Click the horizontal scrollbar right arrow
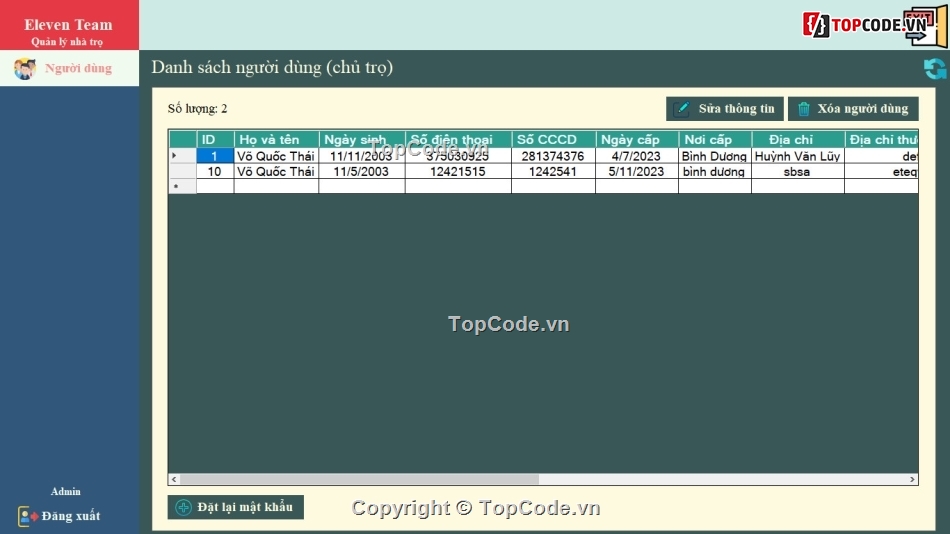The height and width of the screenshot is (534, 950). [912, 479]
